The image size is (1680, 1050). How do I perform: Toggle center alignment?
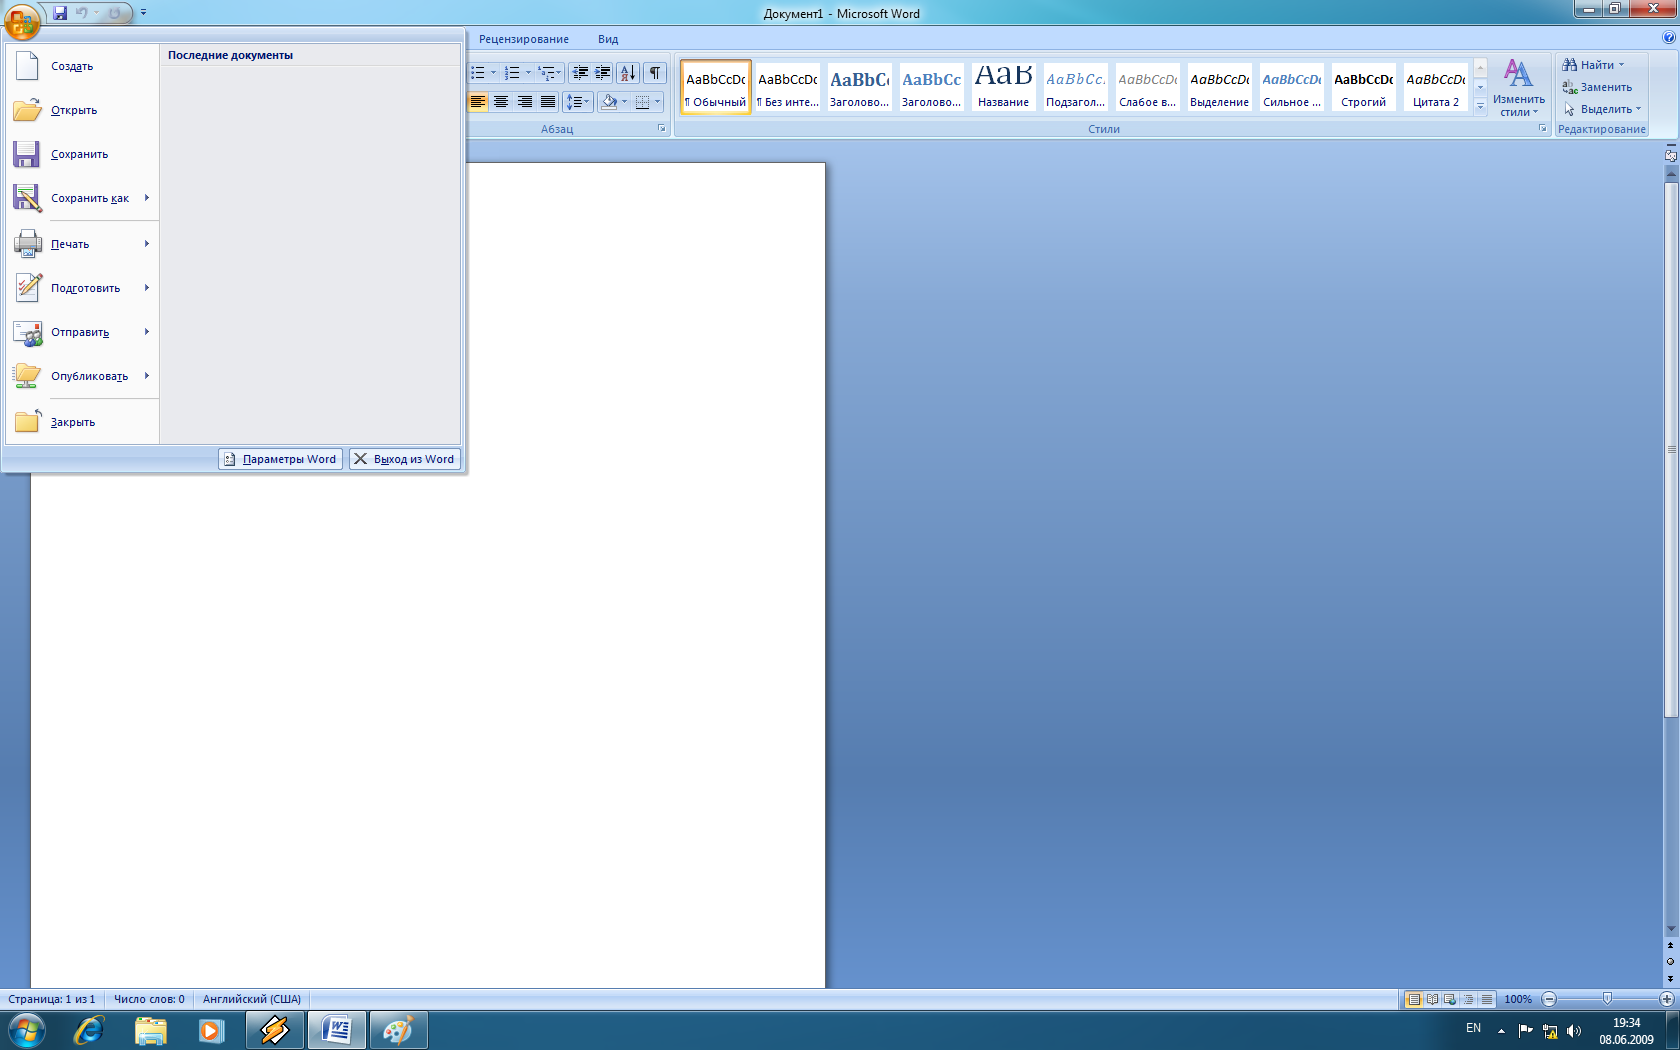tap(501, 102)
